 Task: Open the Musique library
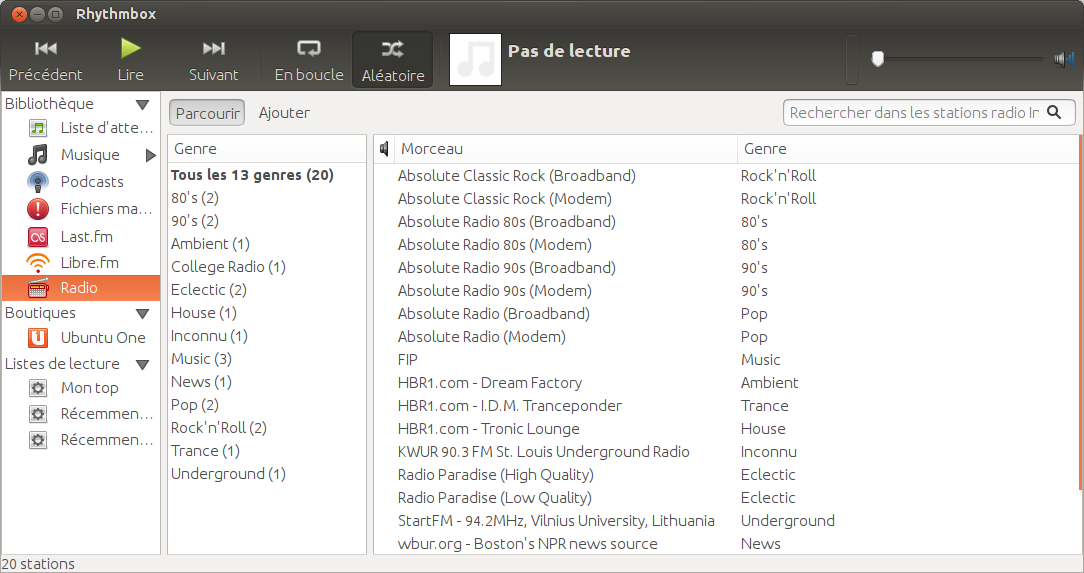pos(81,155)
